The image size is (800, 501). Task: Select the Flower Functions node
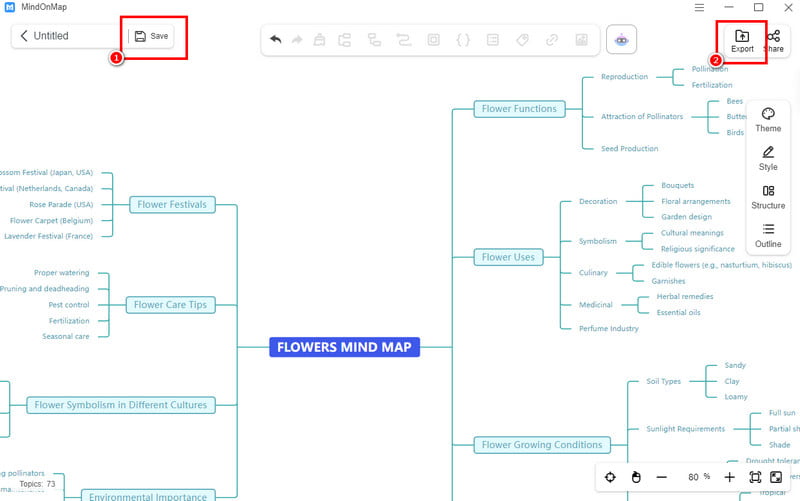(519, 109)
